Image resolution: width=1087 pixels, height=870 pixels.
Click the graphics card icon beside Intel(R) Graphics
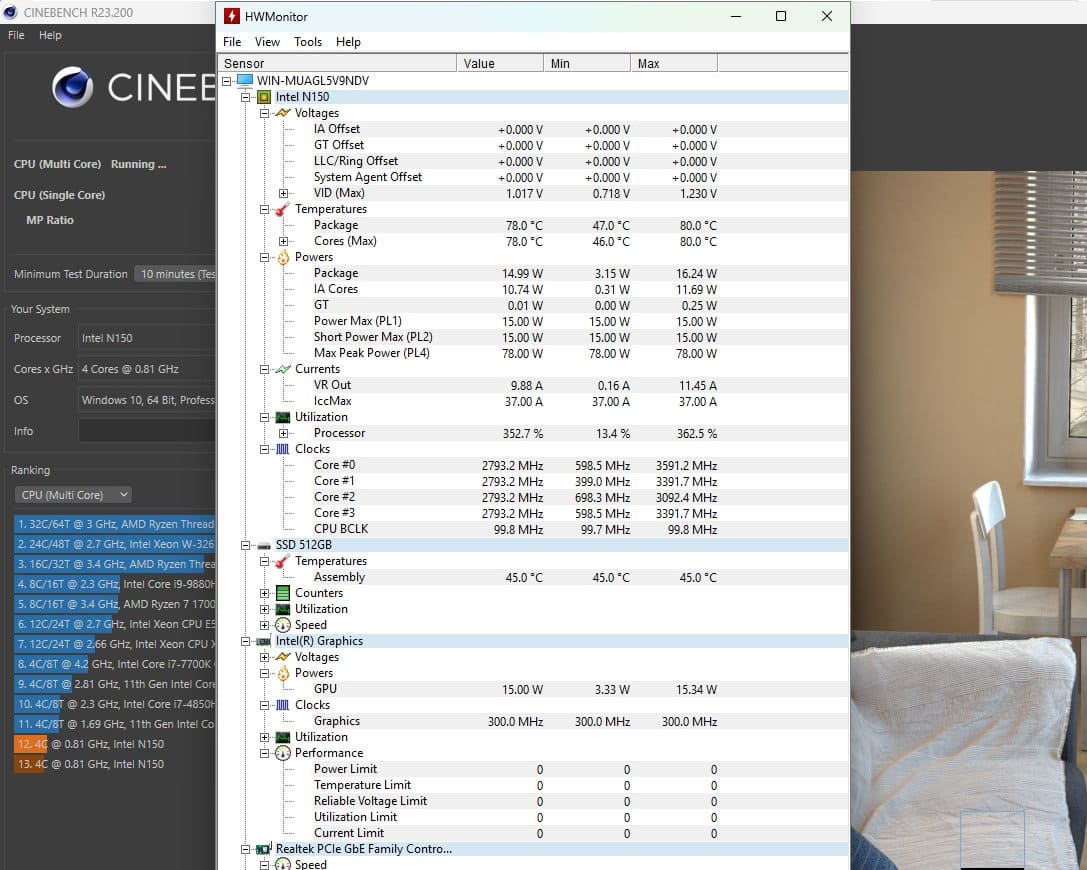tap(263, 641)
